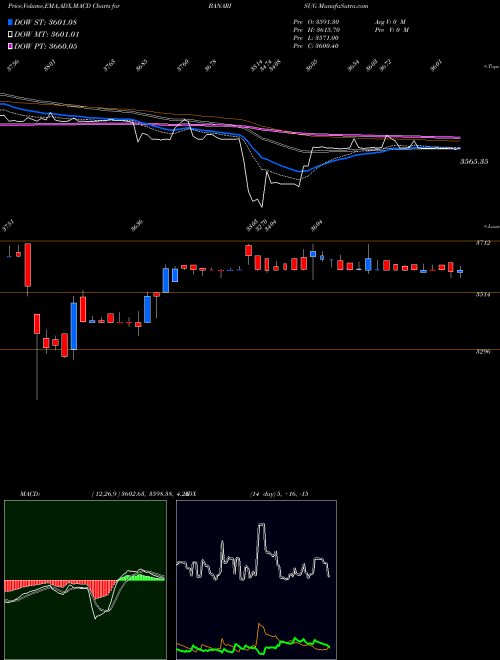
Task: Click the red MACD histogram bars
Action: (x=99, y=589)
